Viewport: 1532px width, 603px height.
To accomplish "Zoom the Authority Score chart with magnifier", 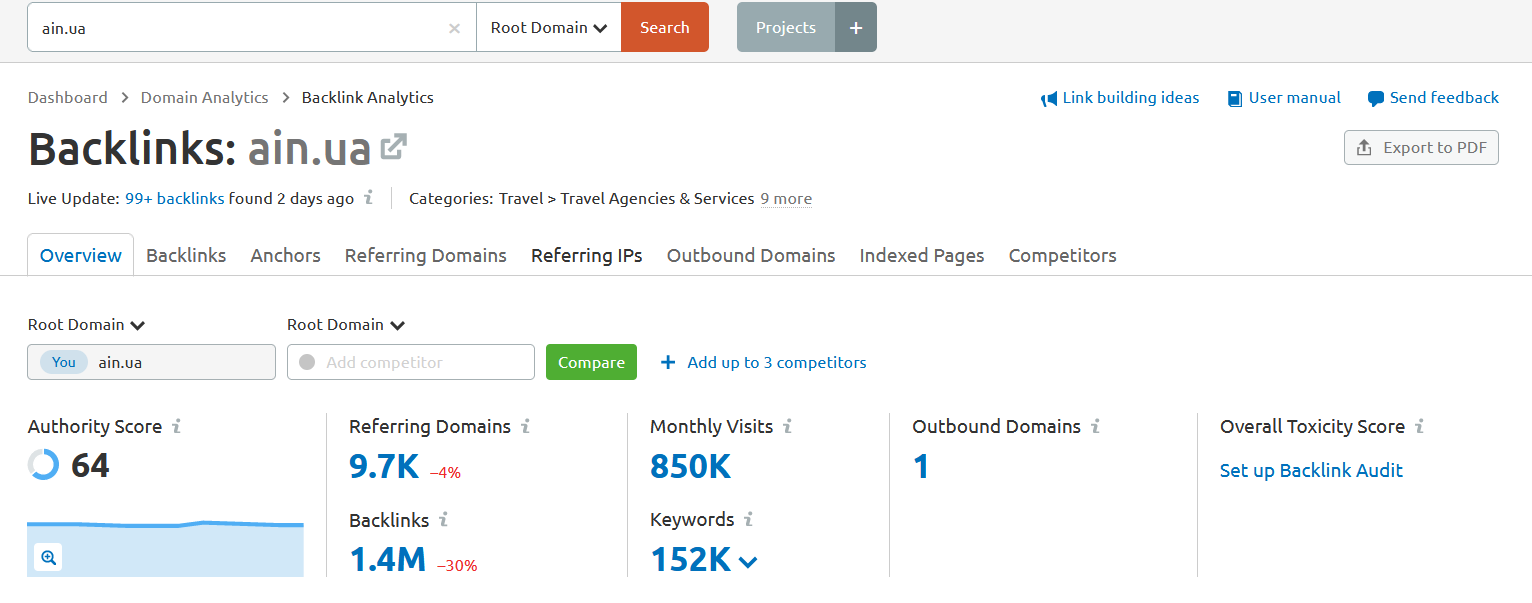I will pyautogui.click(x=48, y=557).
